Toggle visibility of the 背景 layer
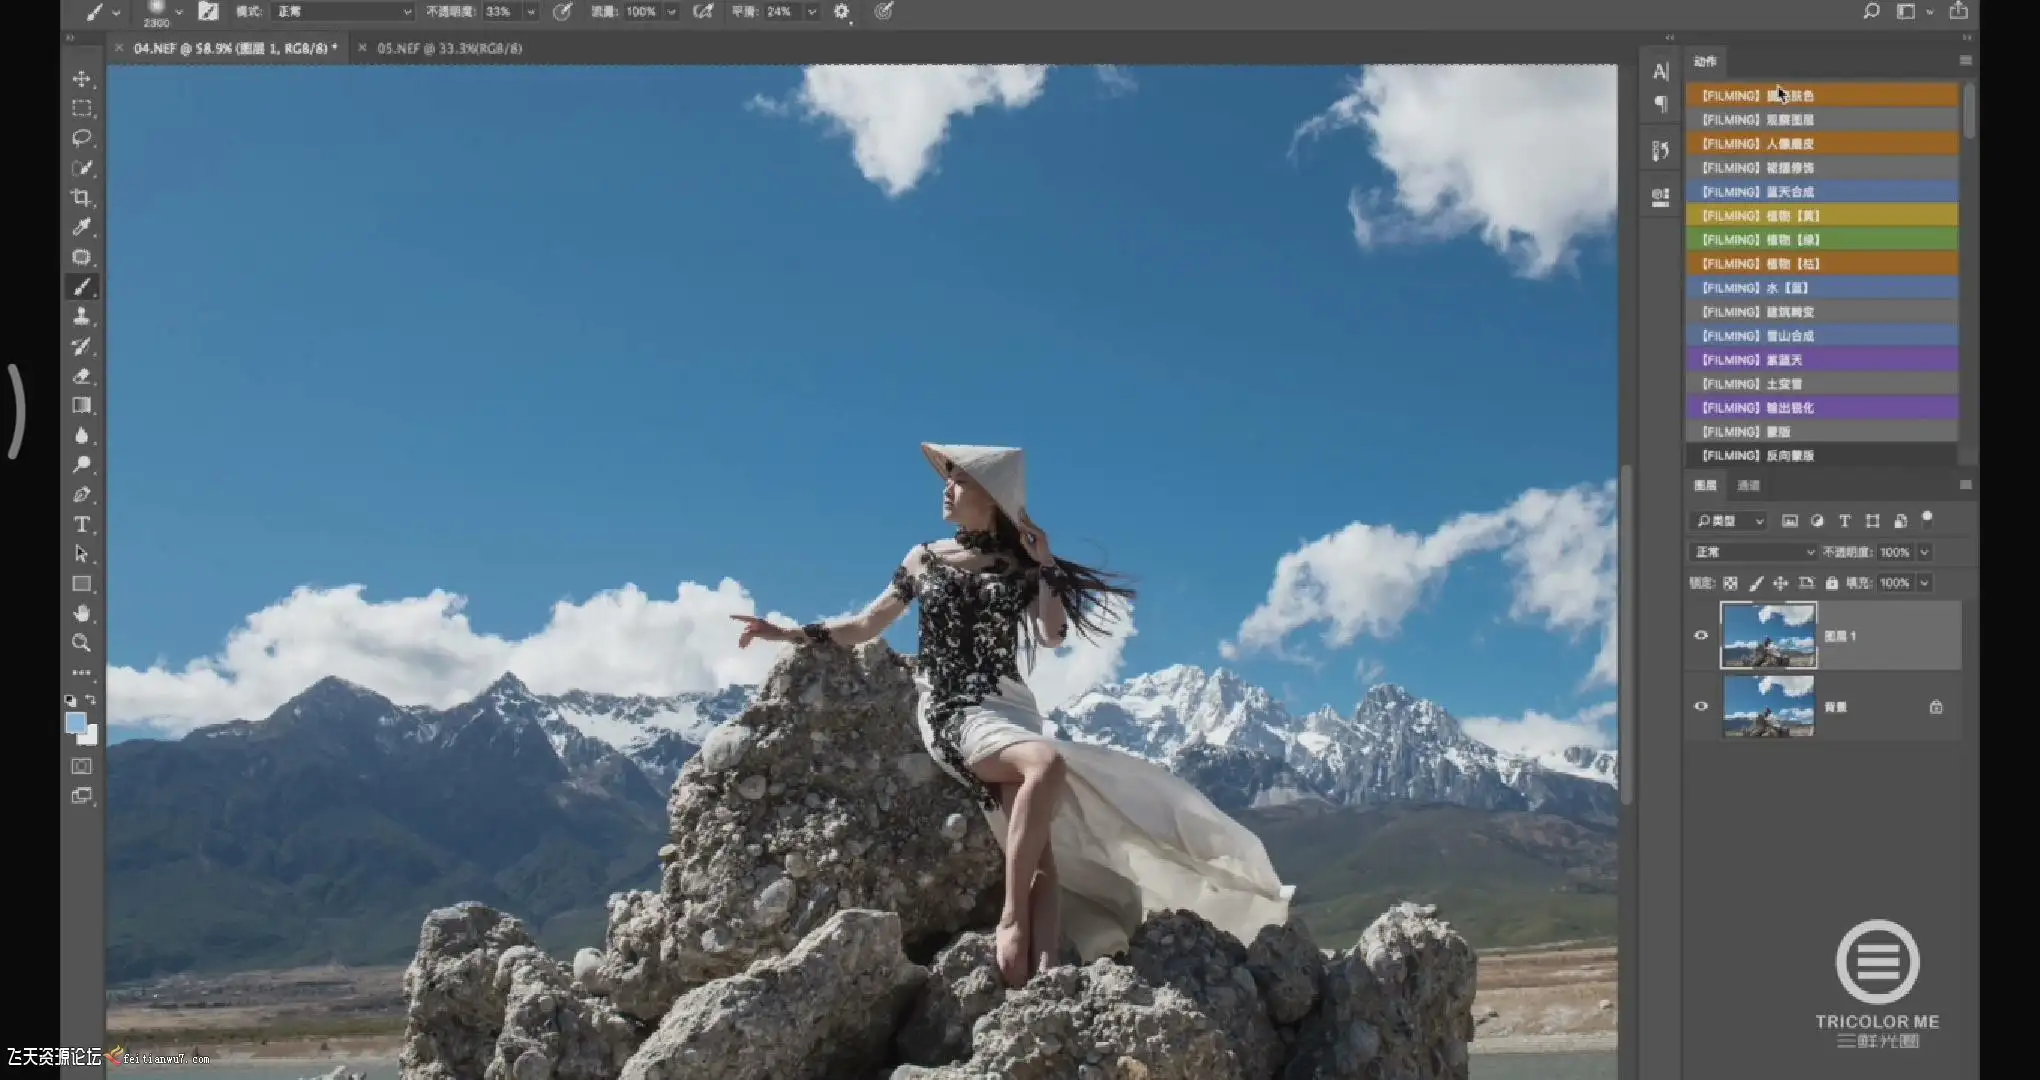The height and width of the screenshot is (1080, 2040). coord(1701,707)
